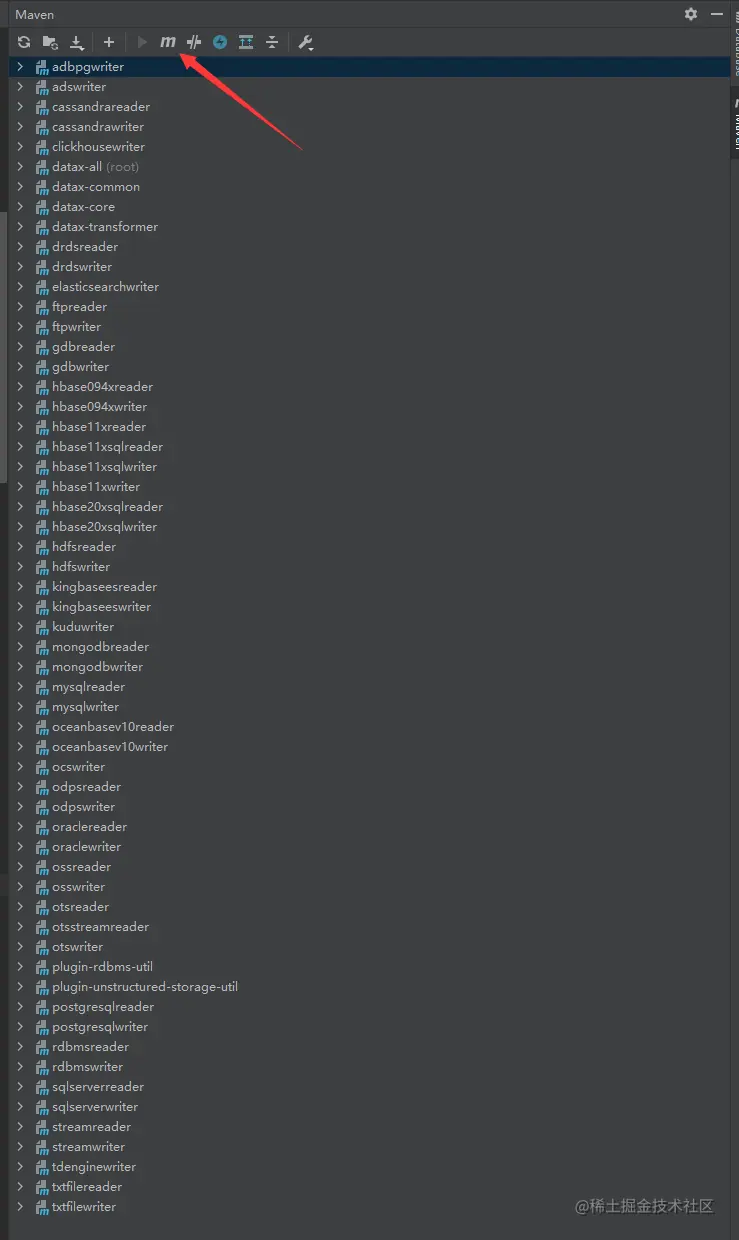This screenshot has width=739, height=1240.
Task: Hide the Maven tool window
Action: [717, 14]
